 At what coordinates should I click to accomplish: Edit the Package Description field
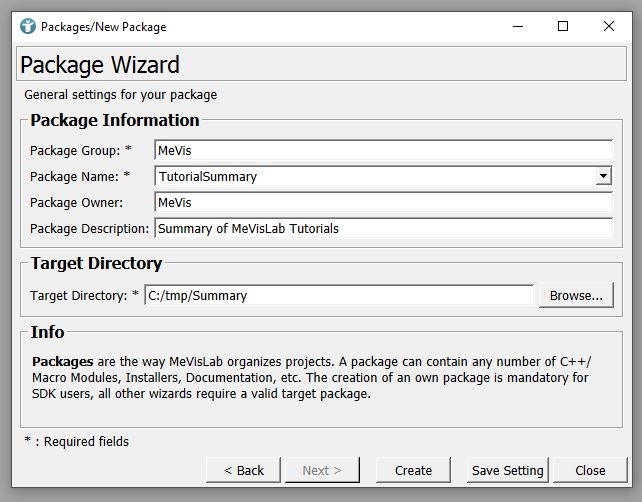point(383,228)
